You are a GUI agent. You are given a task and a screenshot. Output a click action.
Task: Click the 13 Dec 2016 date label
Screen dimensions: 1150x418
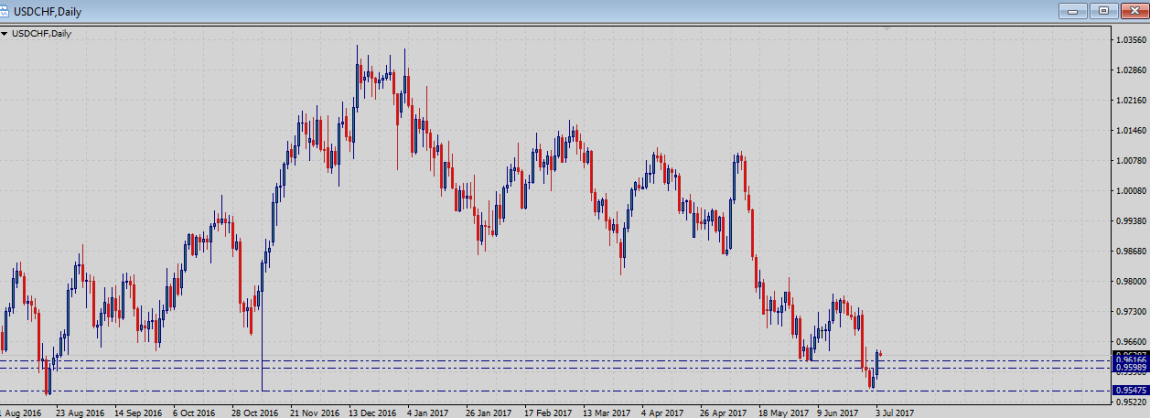point(371,411)
